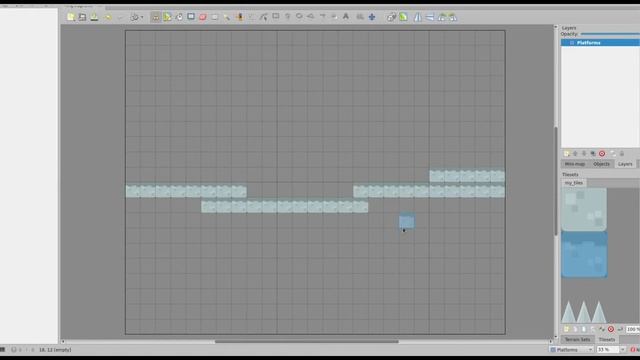Click the vertical scrollbar beside the map
The image size is (640, 360).
pyautogui.click(x=556, y=181)
